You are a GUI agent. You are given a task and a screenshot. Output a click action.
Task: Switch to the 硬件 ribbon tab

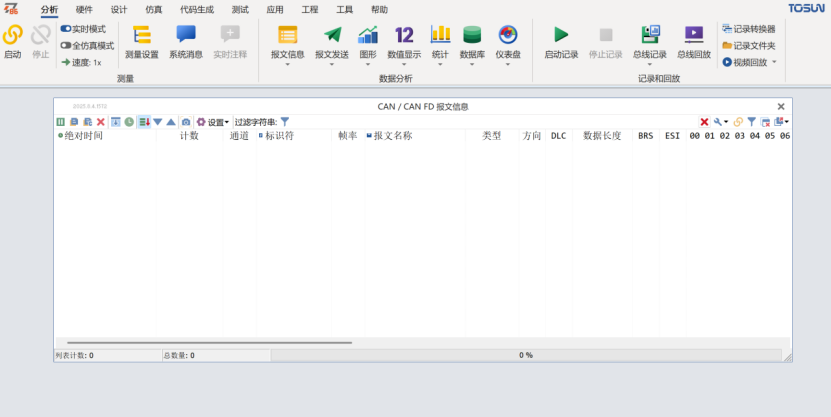(84, 10)
